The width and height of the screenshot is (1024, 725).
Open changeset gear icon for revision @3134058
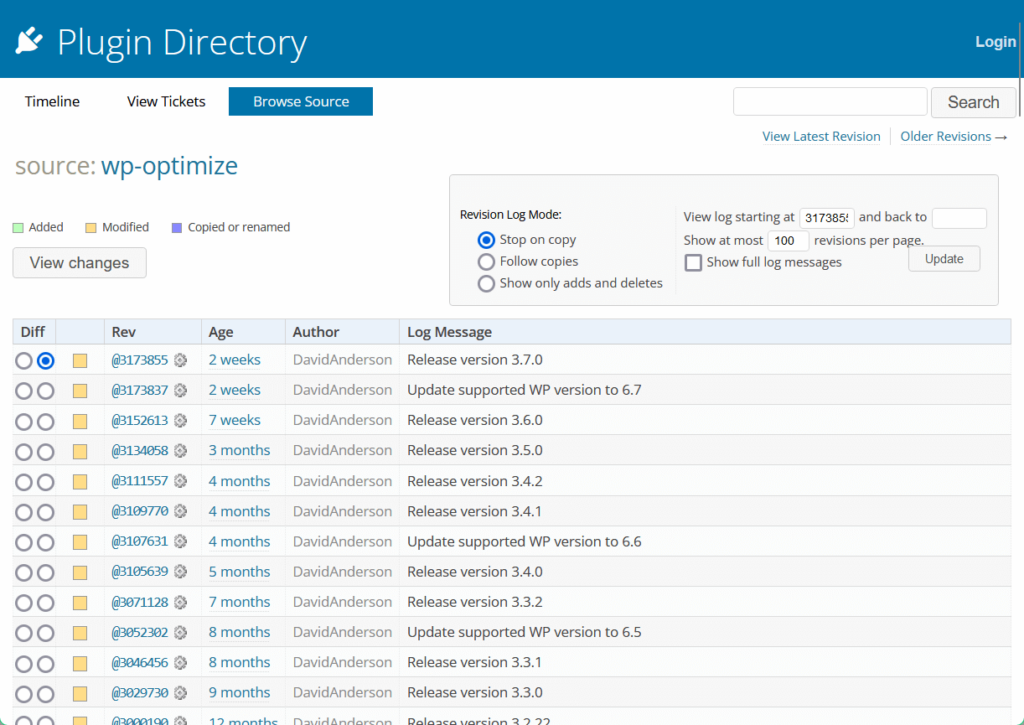click(181, 451)
